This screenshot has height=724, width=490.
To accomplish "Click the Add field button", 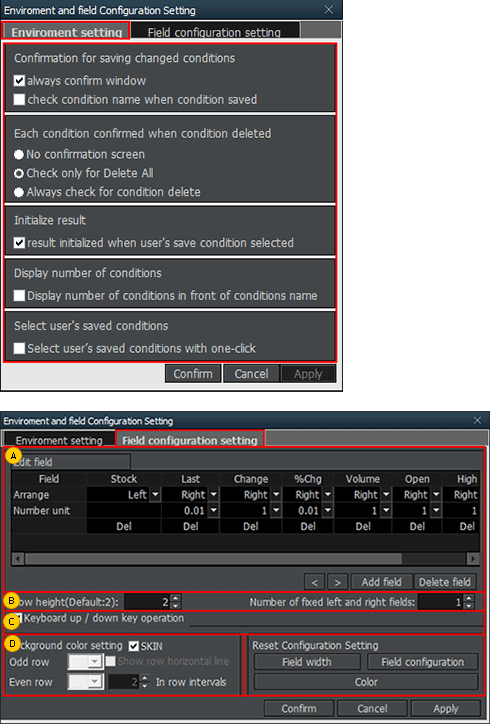I will pos(381,582).
